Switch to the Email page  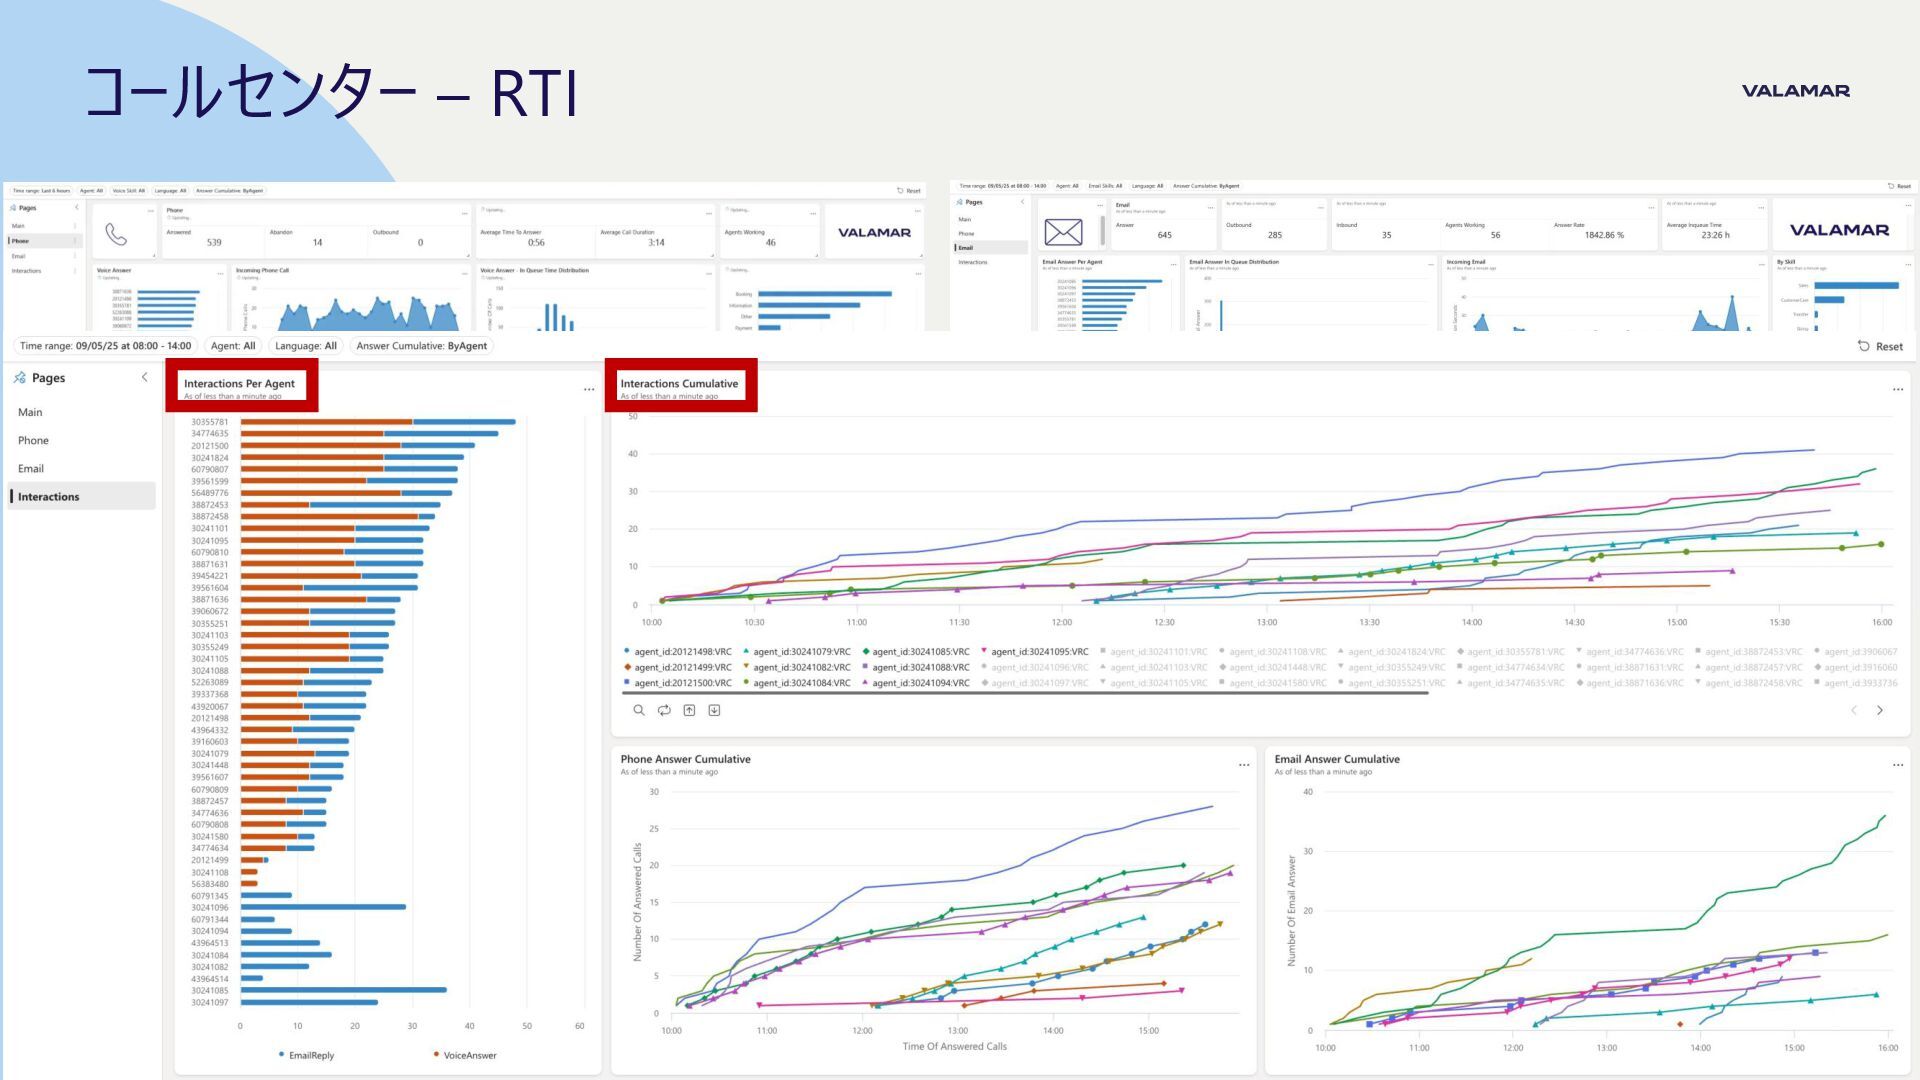pos(31,468)
